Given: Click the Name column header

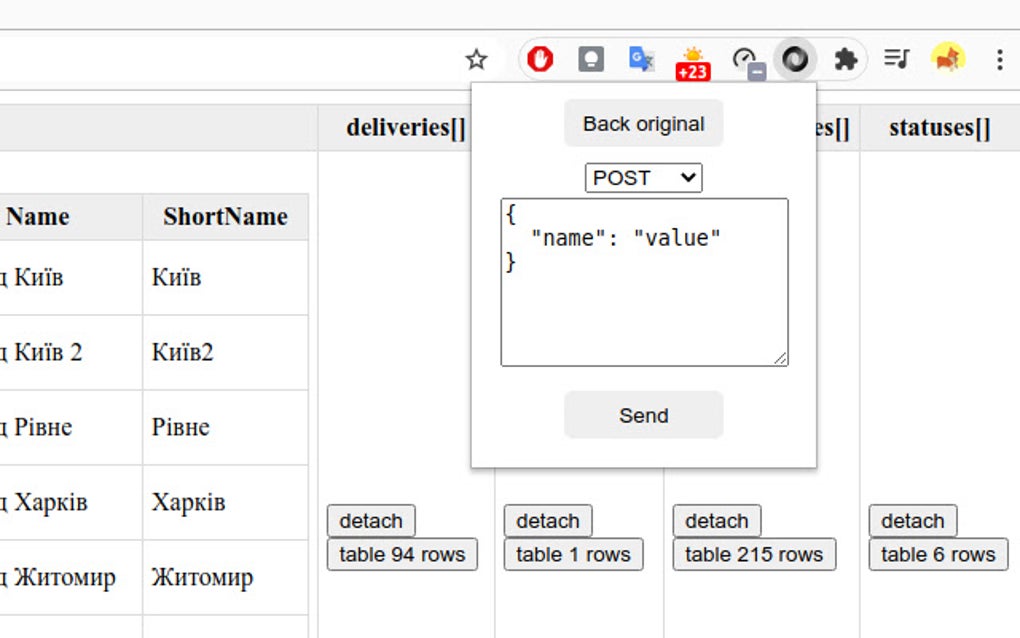Looking at the screenshot, I should 71,217.
